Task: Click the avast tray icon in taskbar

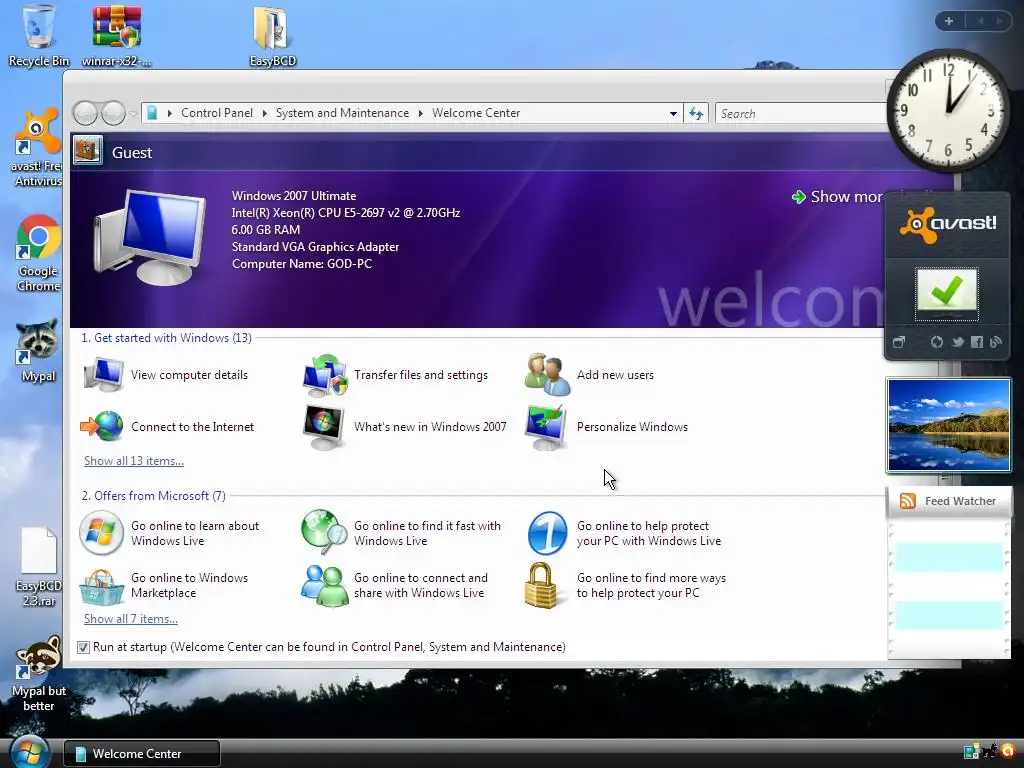Action: click(x=1009, y=751)
